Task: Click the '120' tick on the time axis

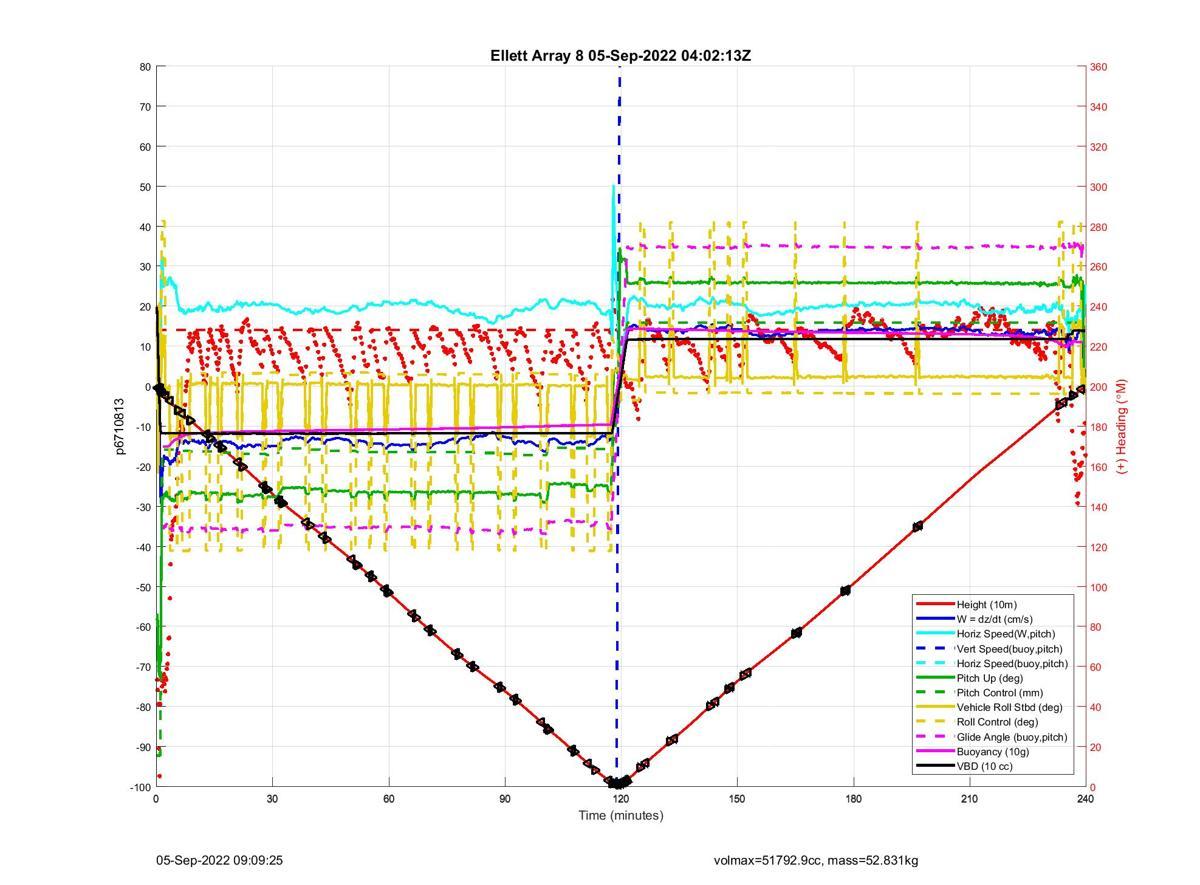Action: point(620,798)
